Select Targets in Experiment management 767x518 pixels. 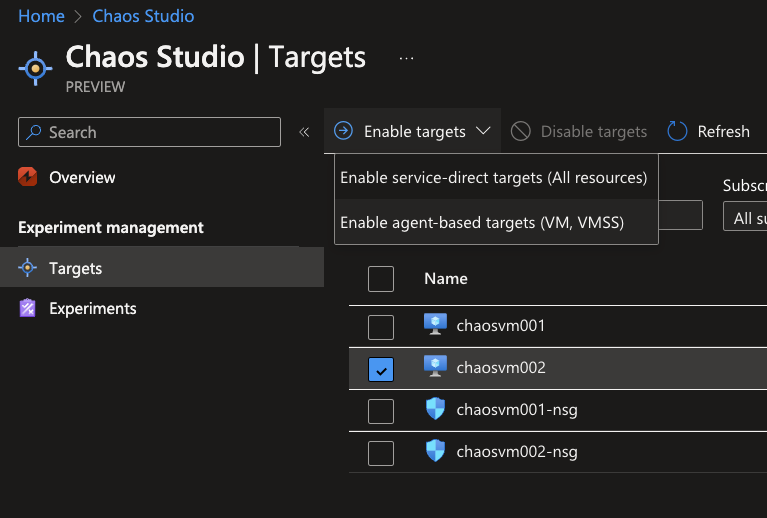(x=162, y=267)
